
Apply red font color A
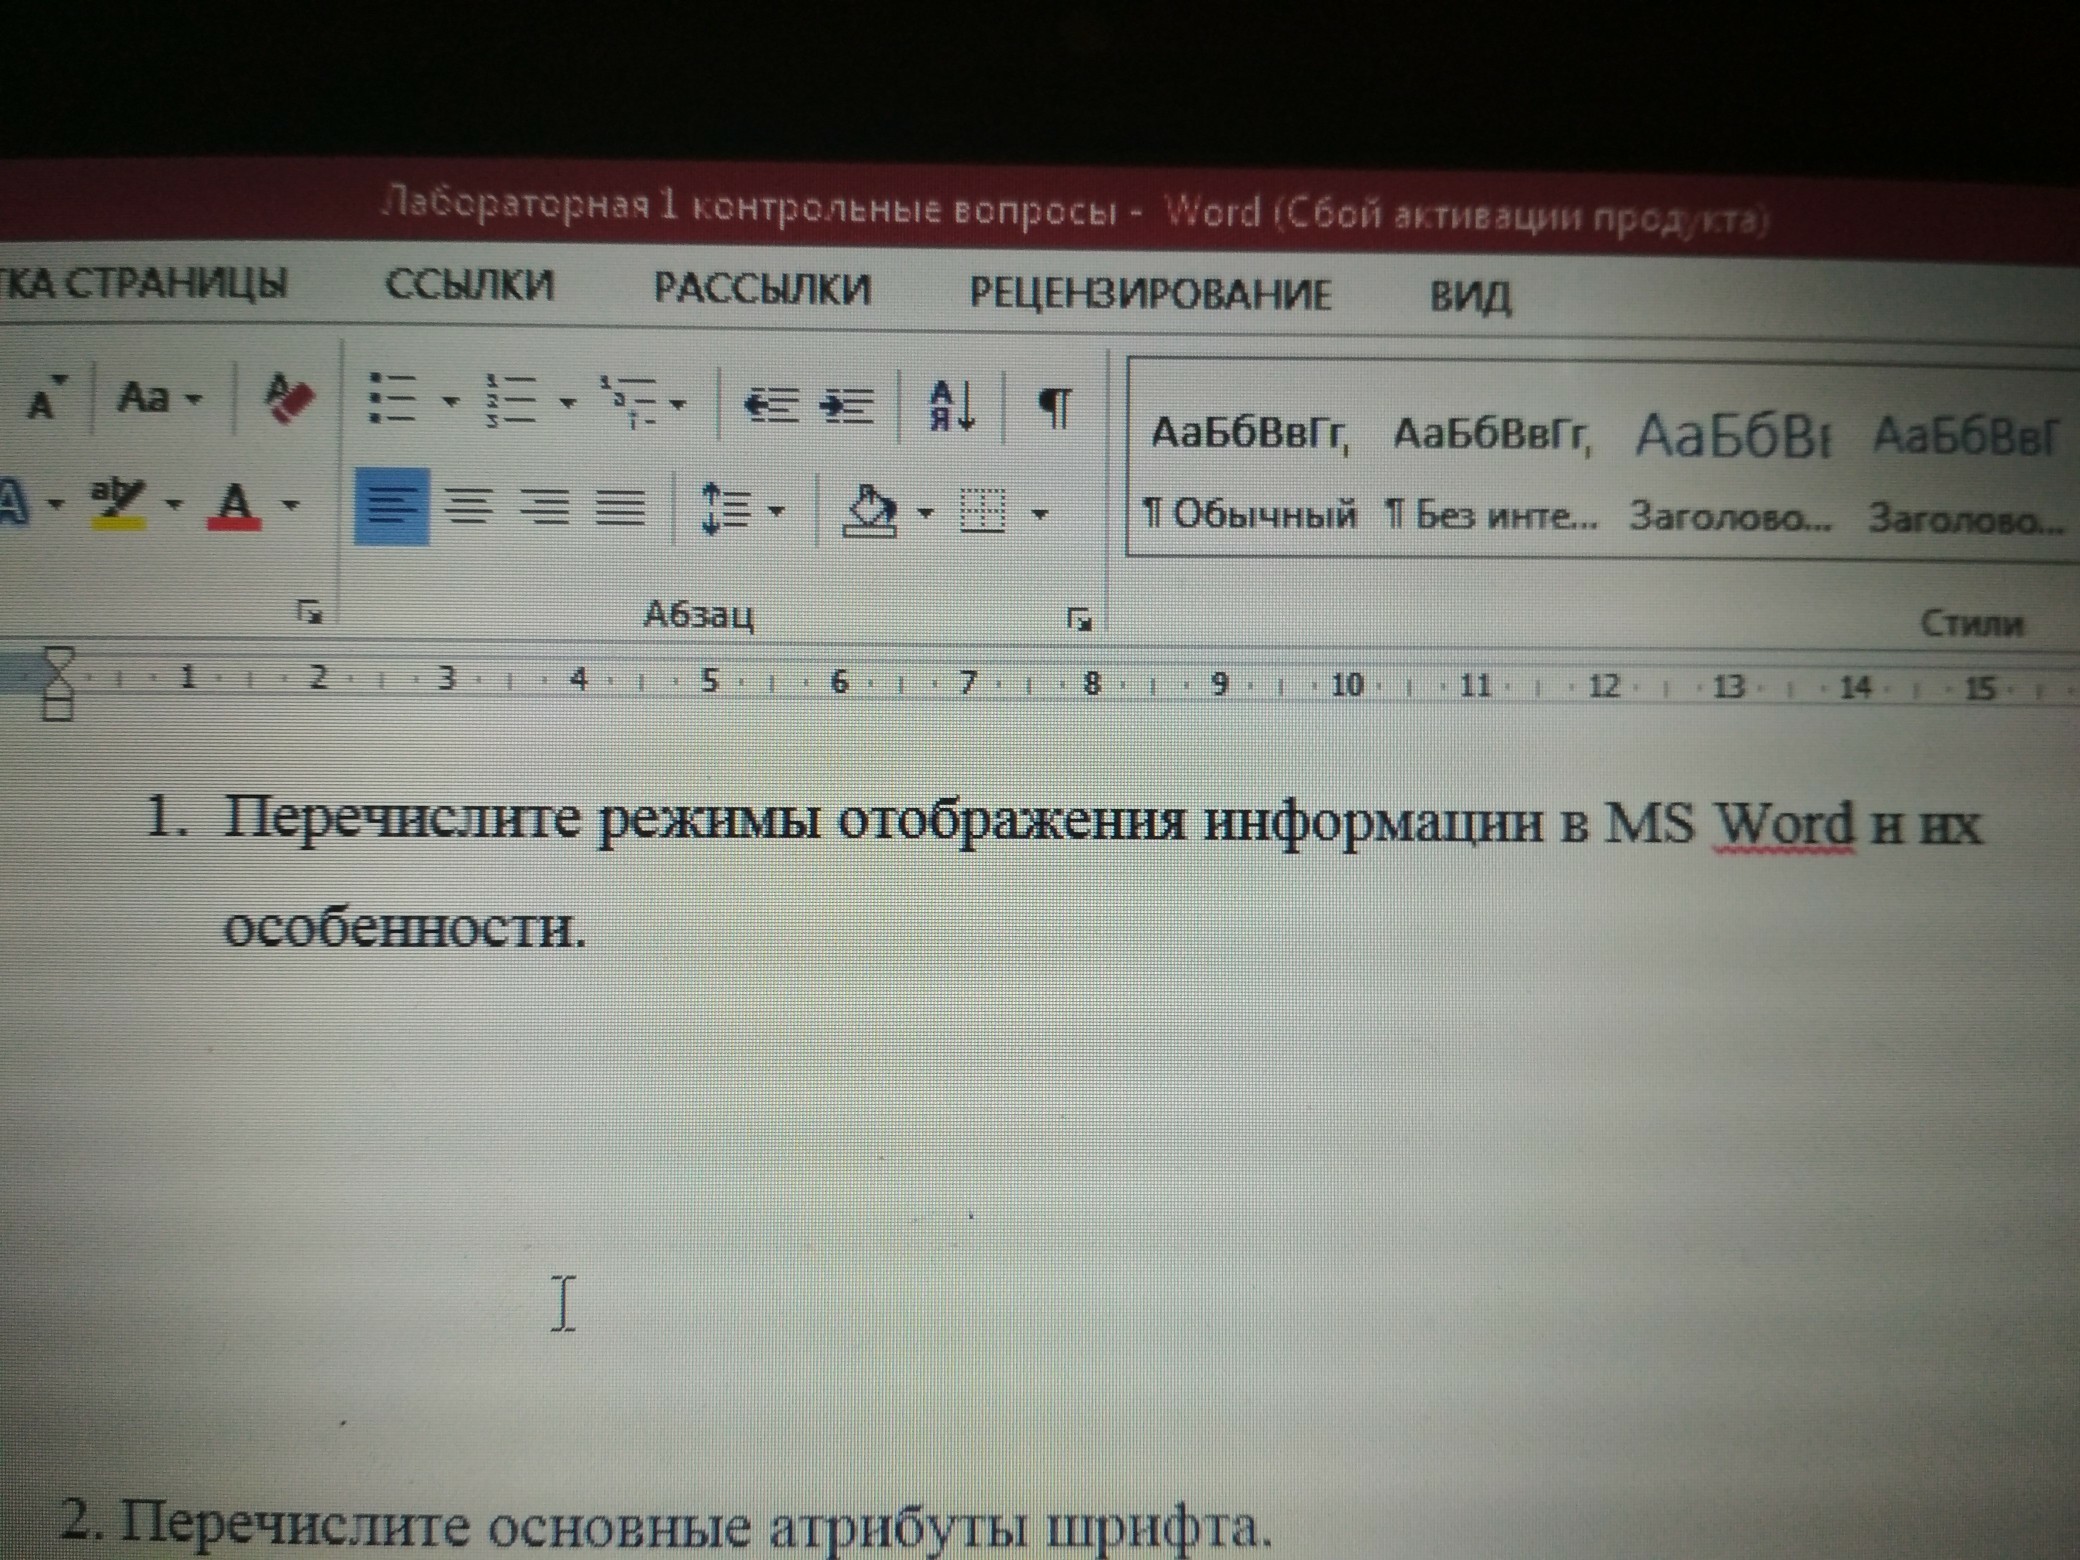(235, 504)
